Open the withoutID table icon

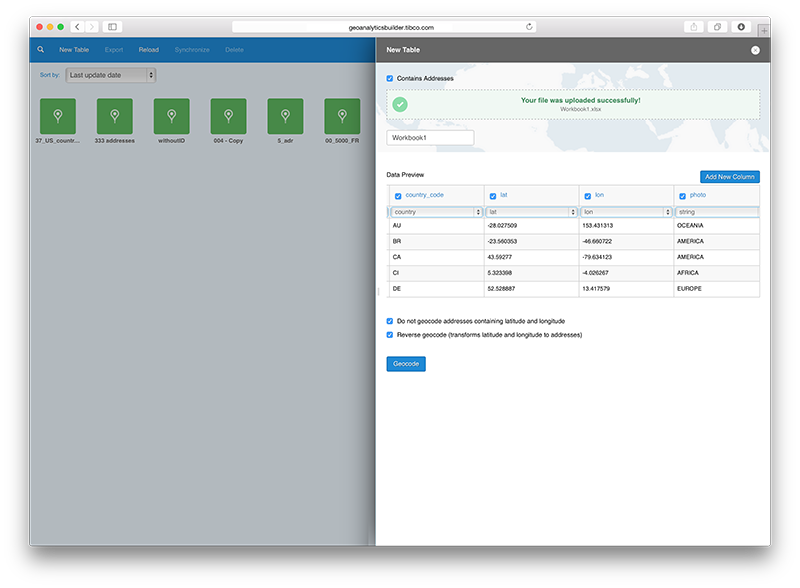(x=171, y=117)
